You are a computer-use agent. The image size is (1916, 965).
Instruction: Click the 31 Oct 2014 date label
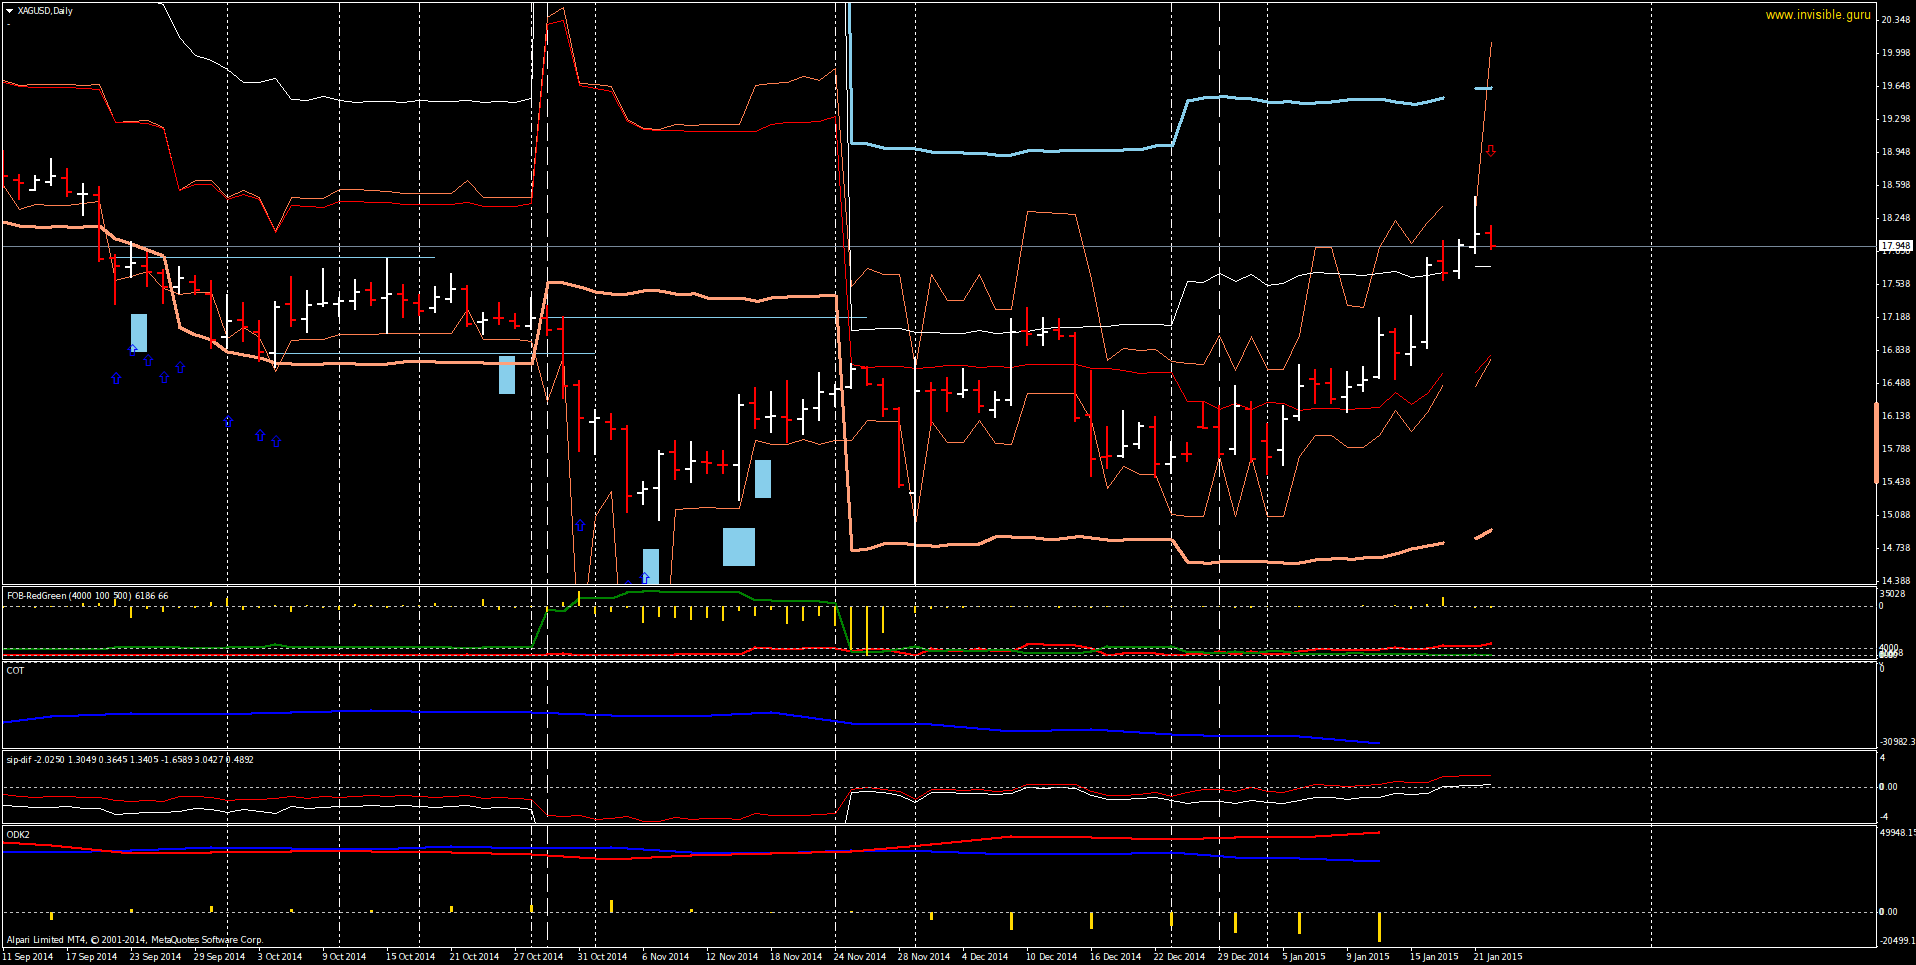pos(603,957)
